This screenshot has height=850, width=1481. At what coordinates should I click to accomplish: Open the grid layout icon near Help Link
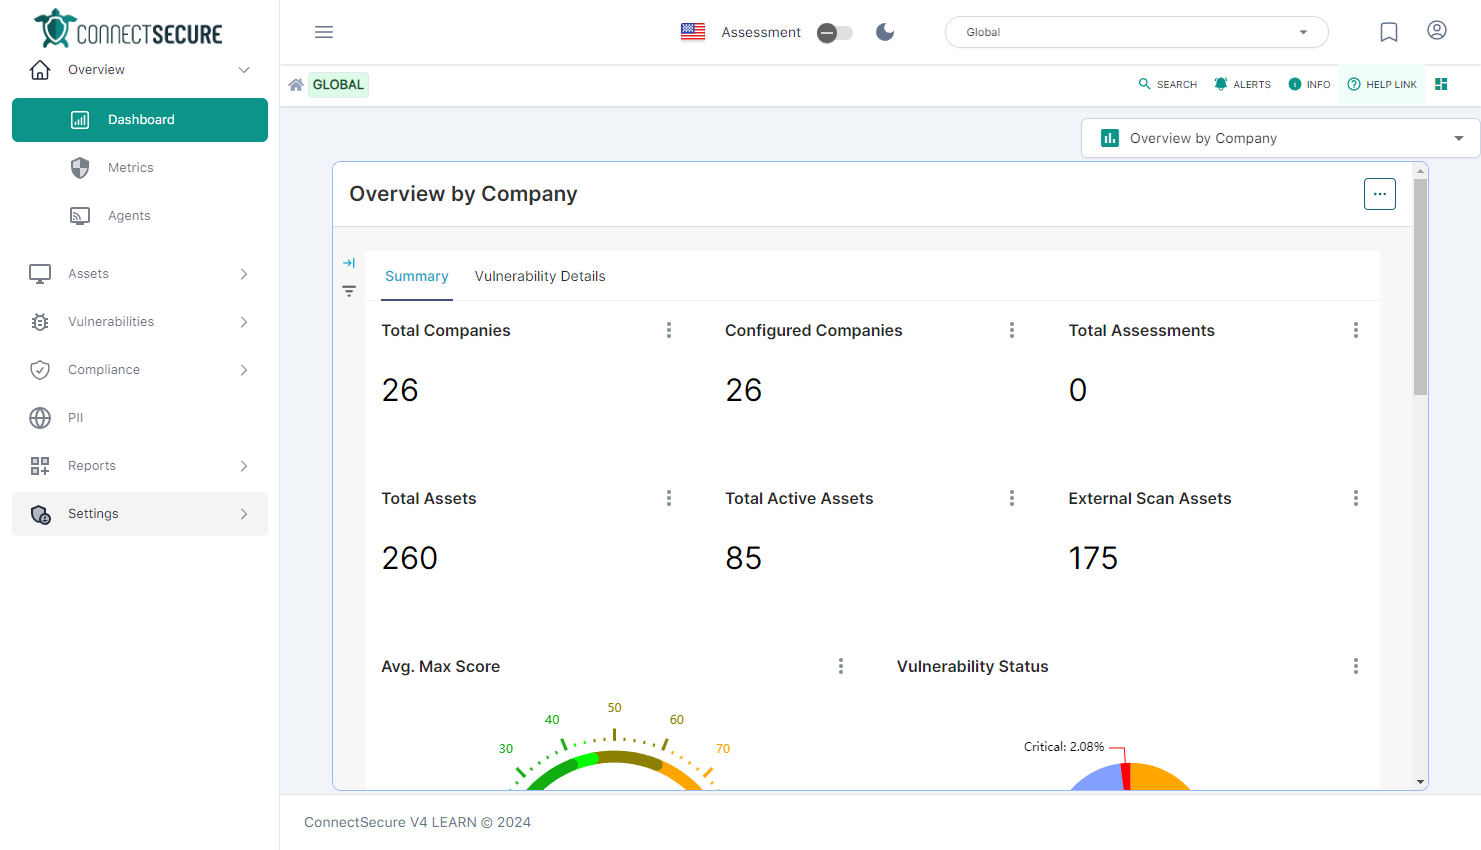[x=1441, y=84]
